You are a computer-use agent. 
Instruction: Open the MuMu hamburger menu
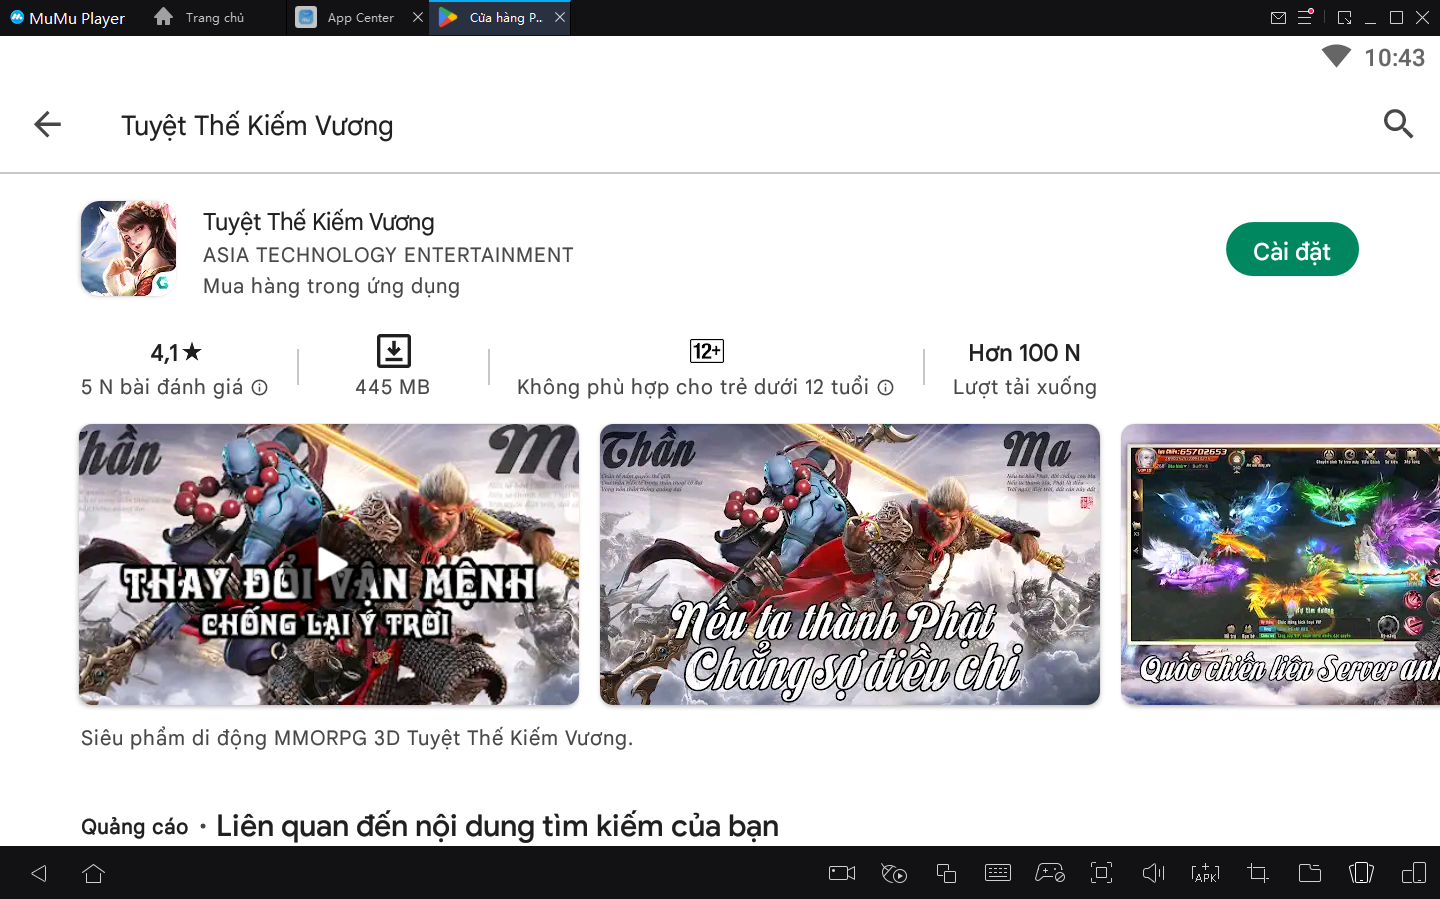pyautogui.click(x=1305, y=17)
